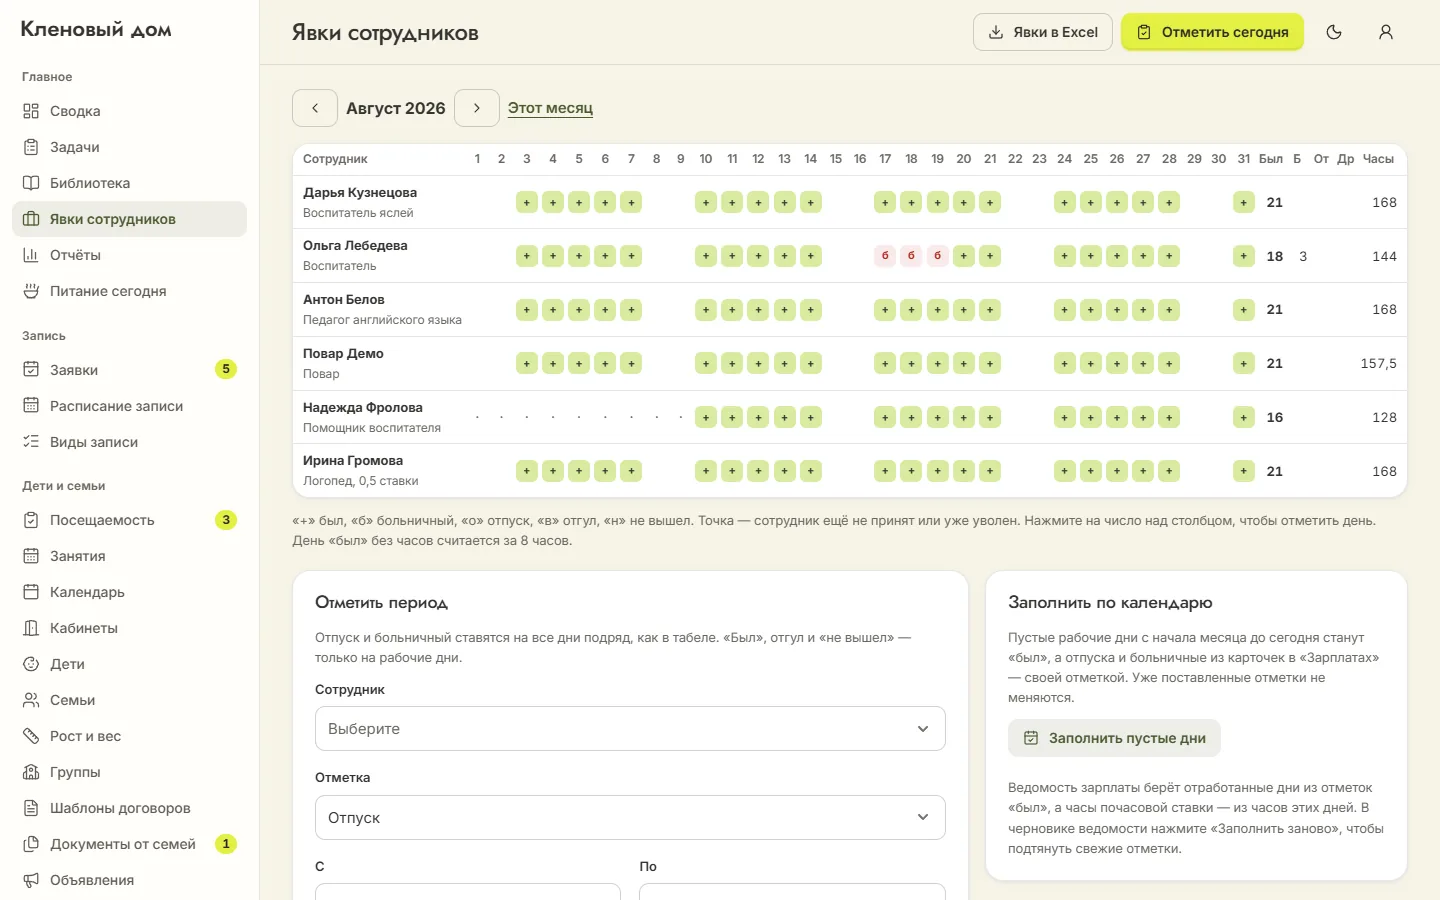1440x900 pixels.
Task: Click the Отчёты chart icon
Action: pyautogui.click(x=31, y=255)
